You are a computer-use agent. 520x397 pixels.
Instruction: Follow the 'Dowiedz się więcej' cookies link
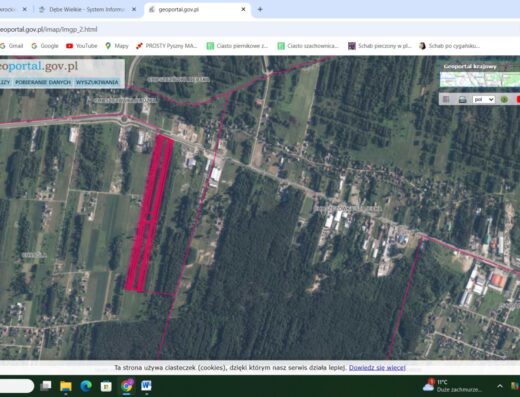pos(377,367)
